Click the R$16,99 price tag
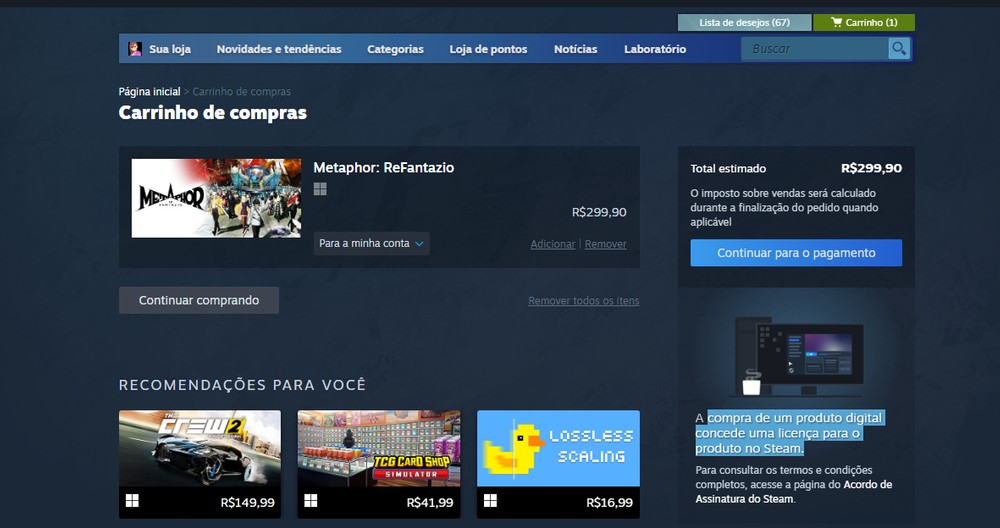 pos(610,502)
